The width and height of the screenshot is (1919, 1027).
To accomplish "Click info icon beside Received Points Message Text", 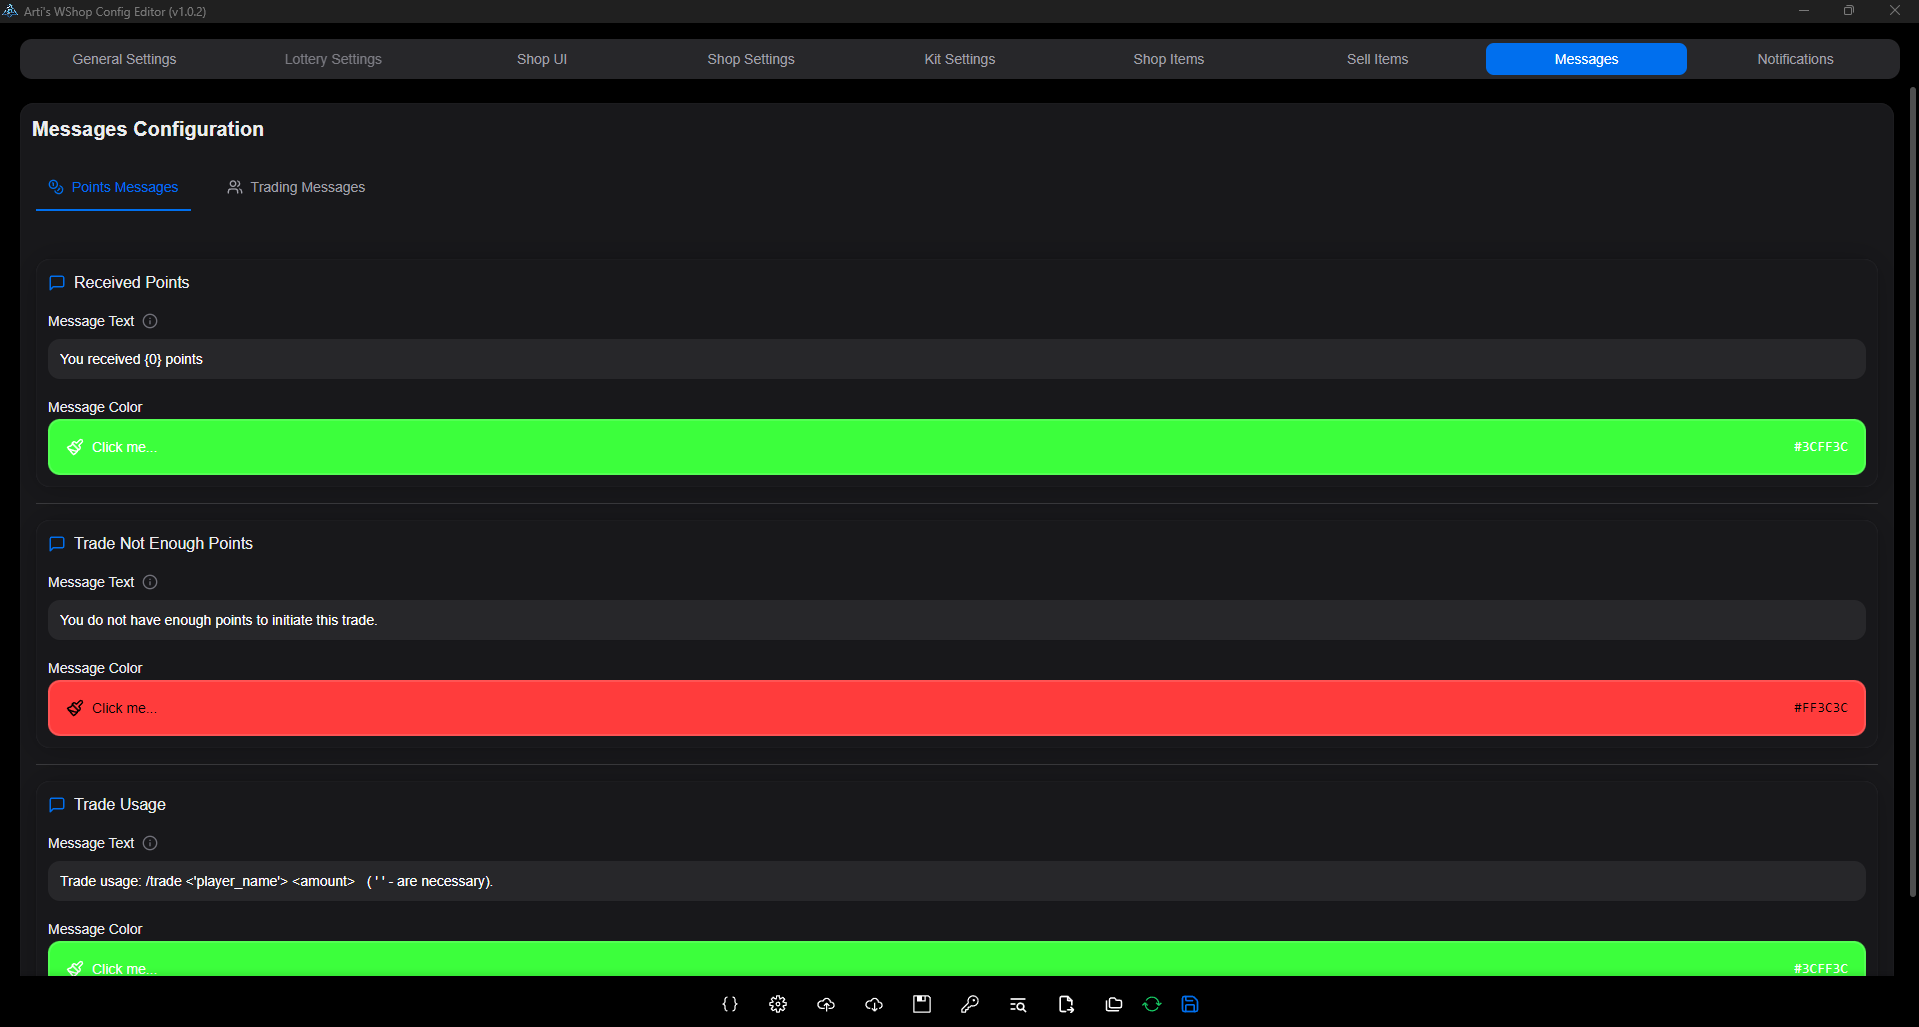I will (x=150, y=321).
